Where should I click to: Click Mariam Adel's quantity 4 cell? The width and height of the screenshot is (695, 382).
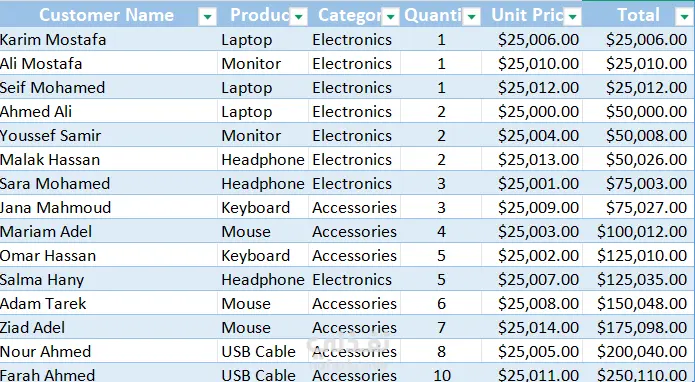(x=441, y=231)
